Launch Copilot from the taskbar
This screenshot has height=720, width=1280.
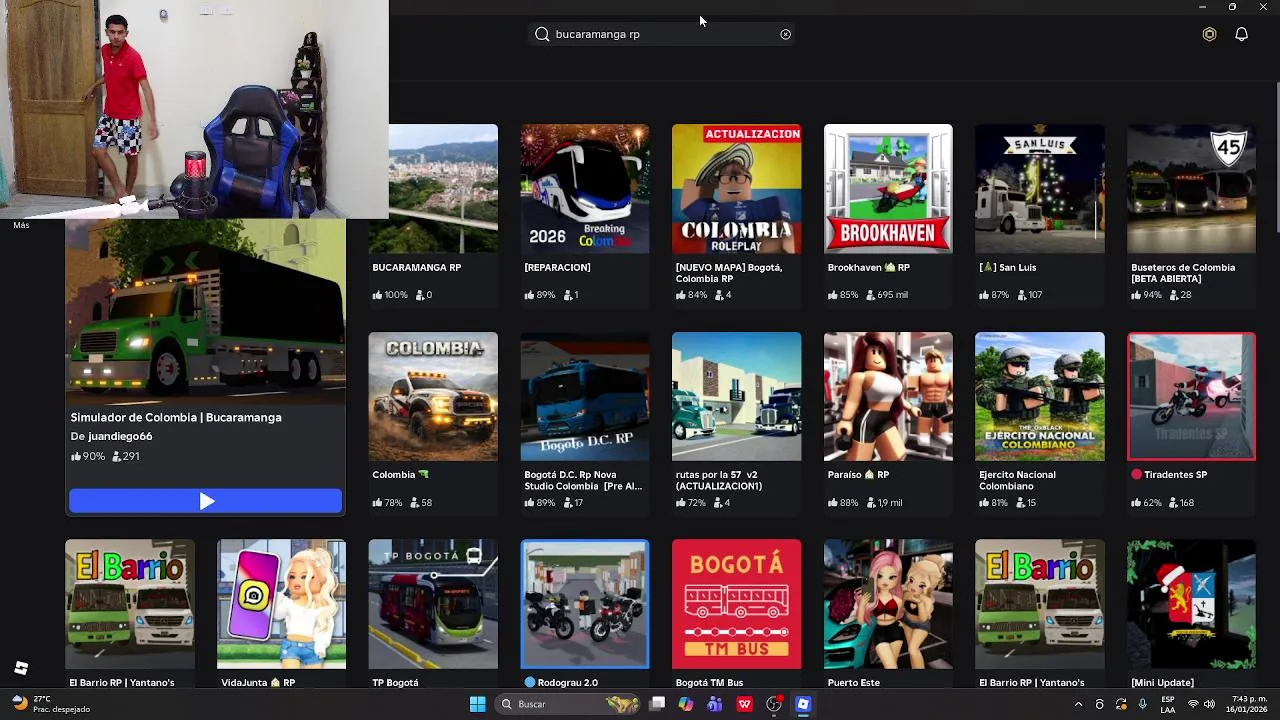pyautogui.click(x=685, y=704)
